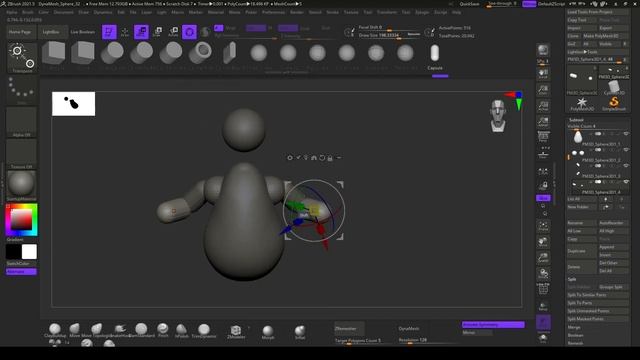Open the Render menu
Viewport: 640px width, 360px height.
(297, 12)
